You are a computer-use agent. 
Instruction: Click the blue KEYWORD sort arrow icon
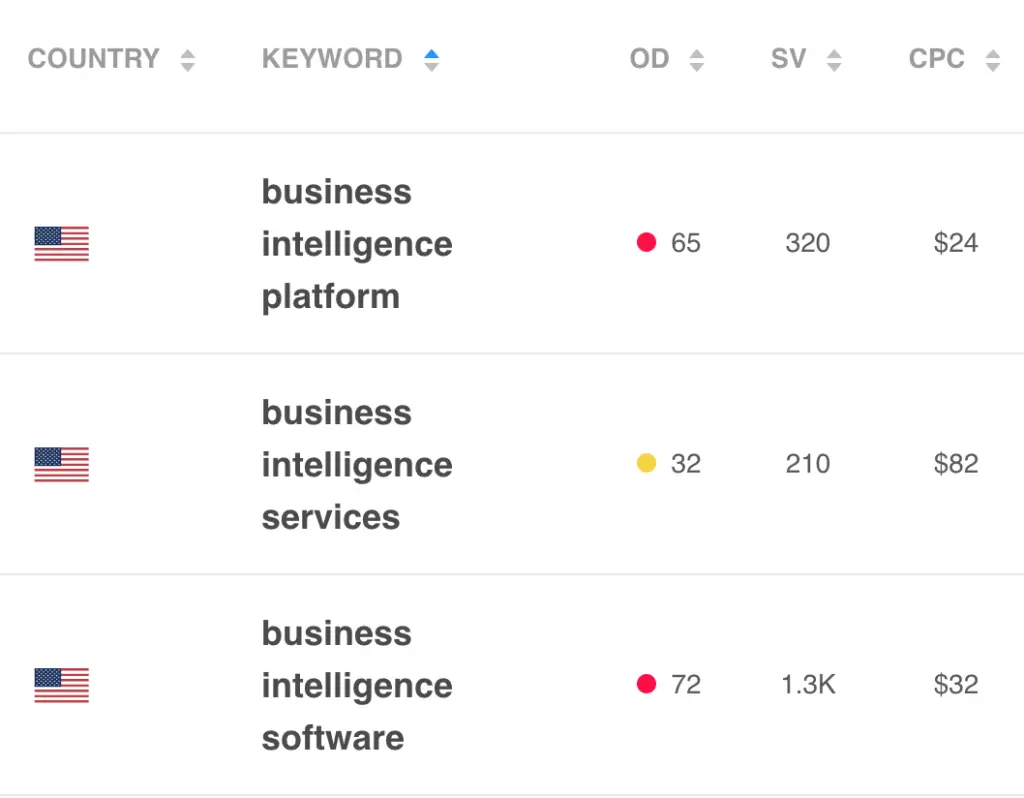(x=431, y=60)
